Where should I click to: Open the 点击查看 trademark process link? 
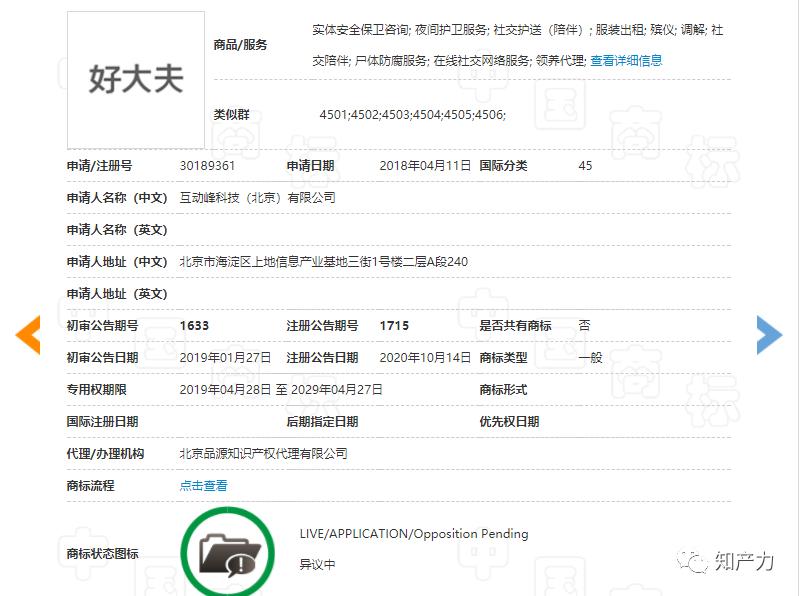[204, 486]
